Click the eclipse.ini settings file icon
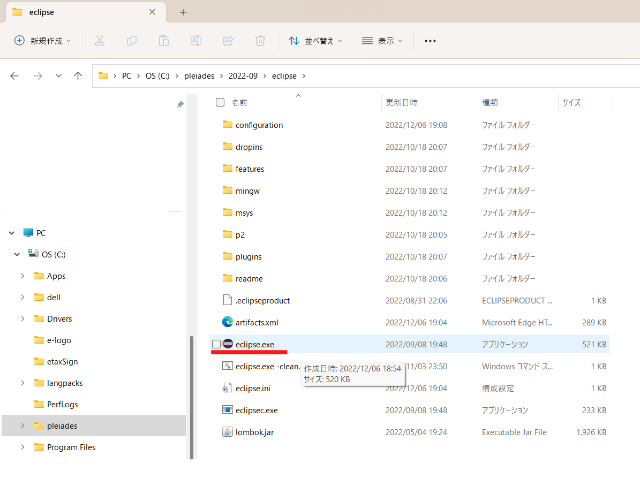This screenshot has width=640, height=480. [227, 388]
